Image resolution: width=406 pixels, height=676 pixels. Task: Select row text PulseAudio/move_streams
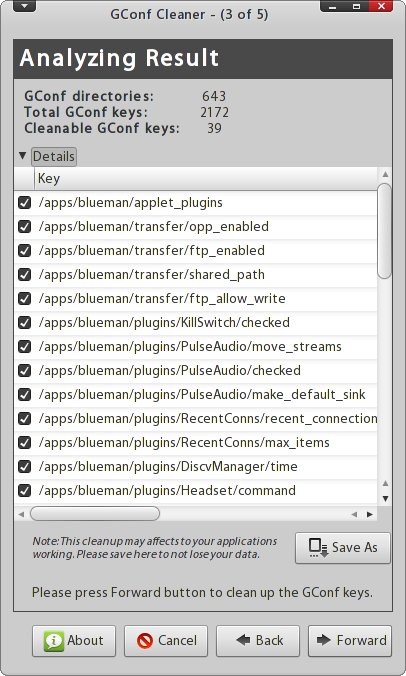click(190, 347)
